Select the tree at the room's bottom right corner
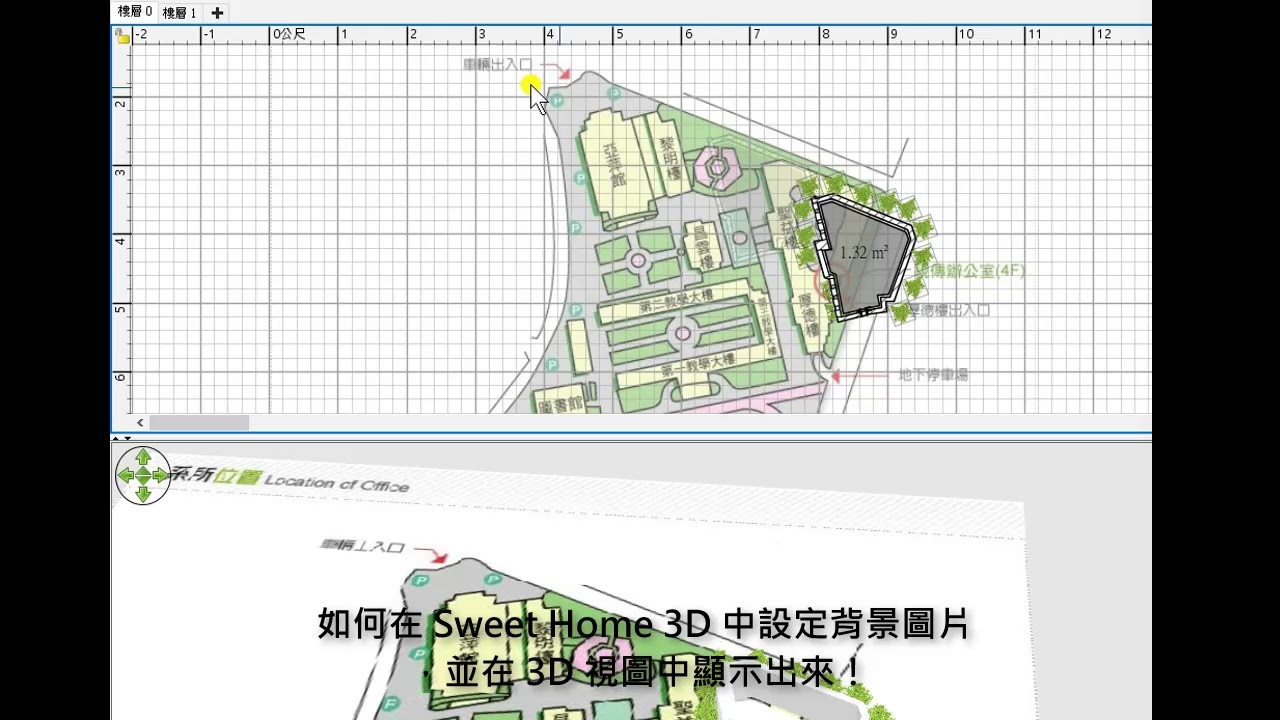Image resolution: width=1280 pixels, height=720 pixels. (901, 313)
